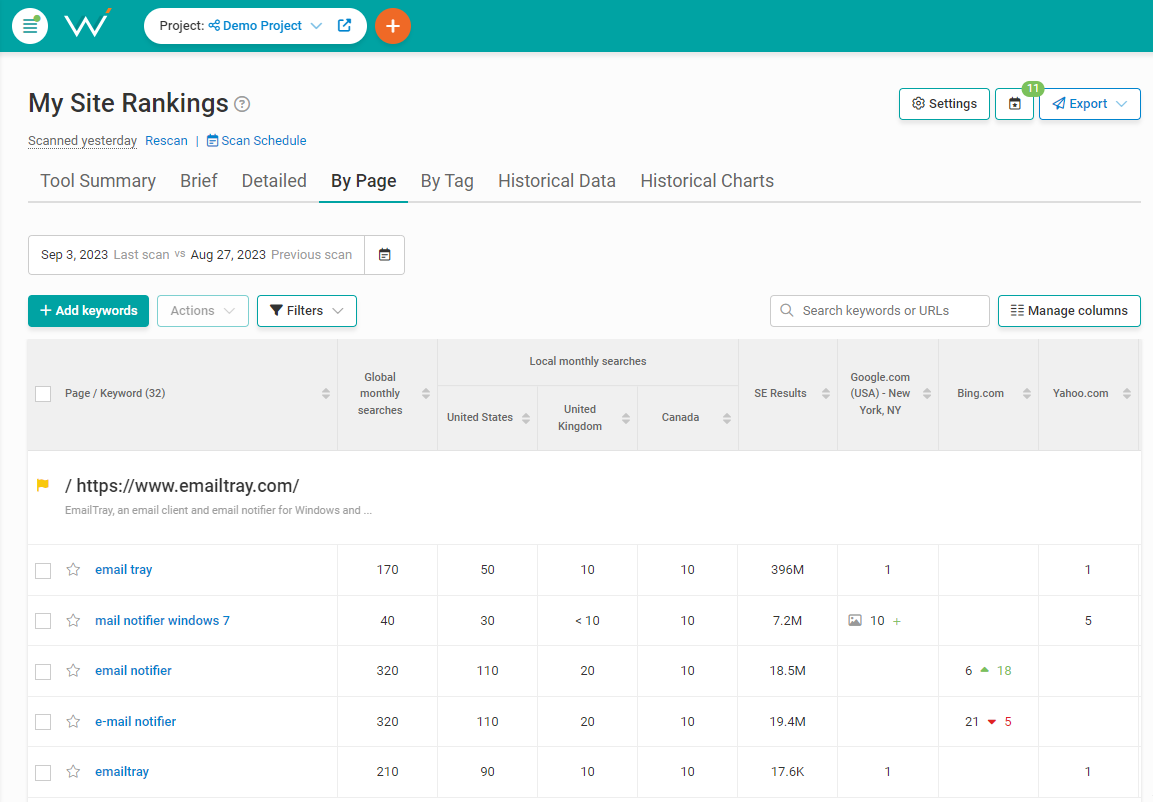Open the e-mail notifier keyword link

coord(135,722)
